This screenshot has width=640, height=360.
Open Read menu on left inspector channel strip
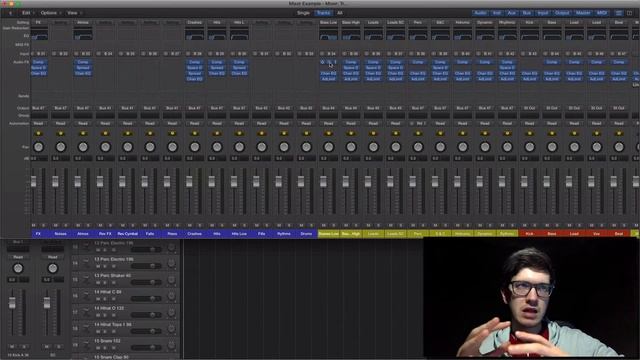(18, 257)
